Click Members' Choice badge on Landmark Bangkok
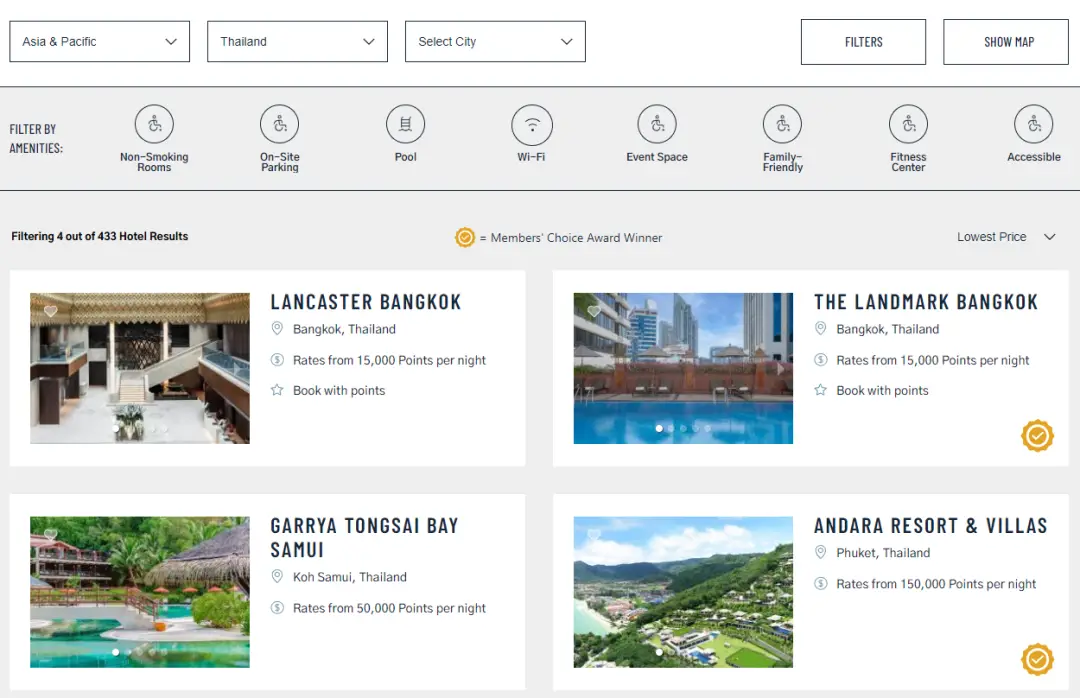 [1037, 436]
